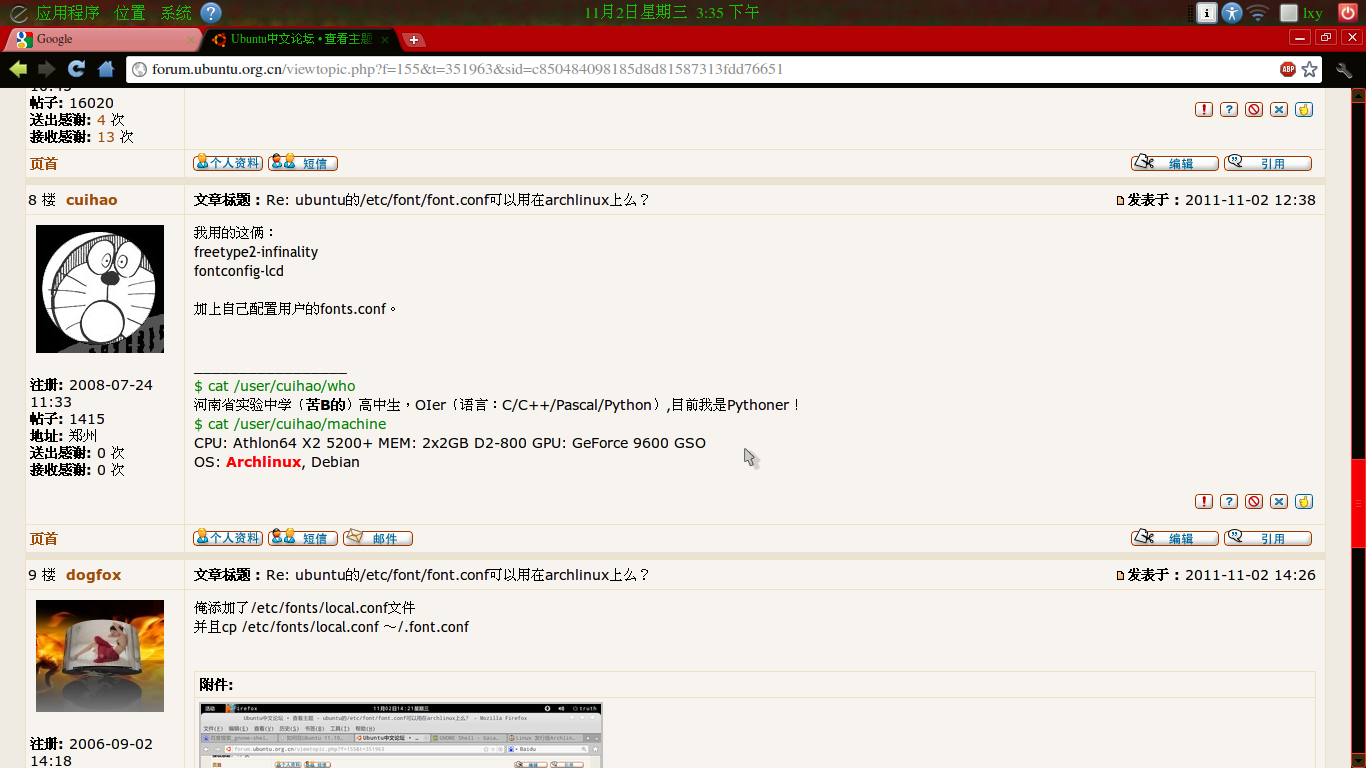Click the post icon beside 发表于 2011-11-02 12:38
This screenshot has height=768, width=1366.
point(1120,200)
